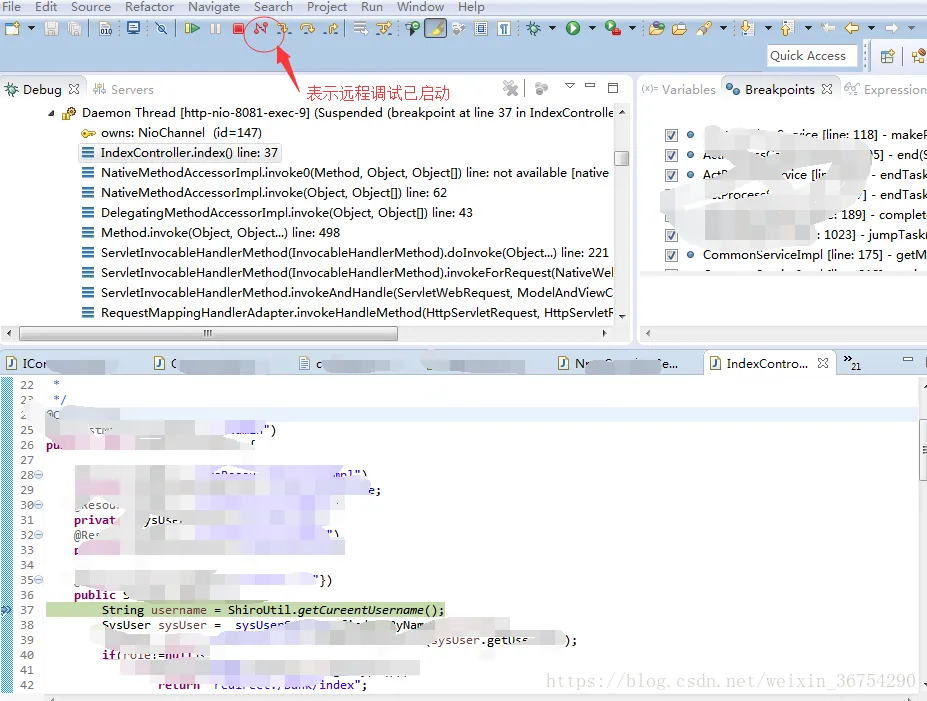Viewport: 927px width, 701px height.
Task: Click the New wizard icon in toolbar
Action: (12, 28)
